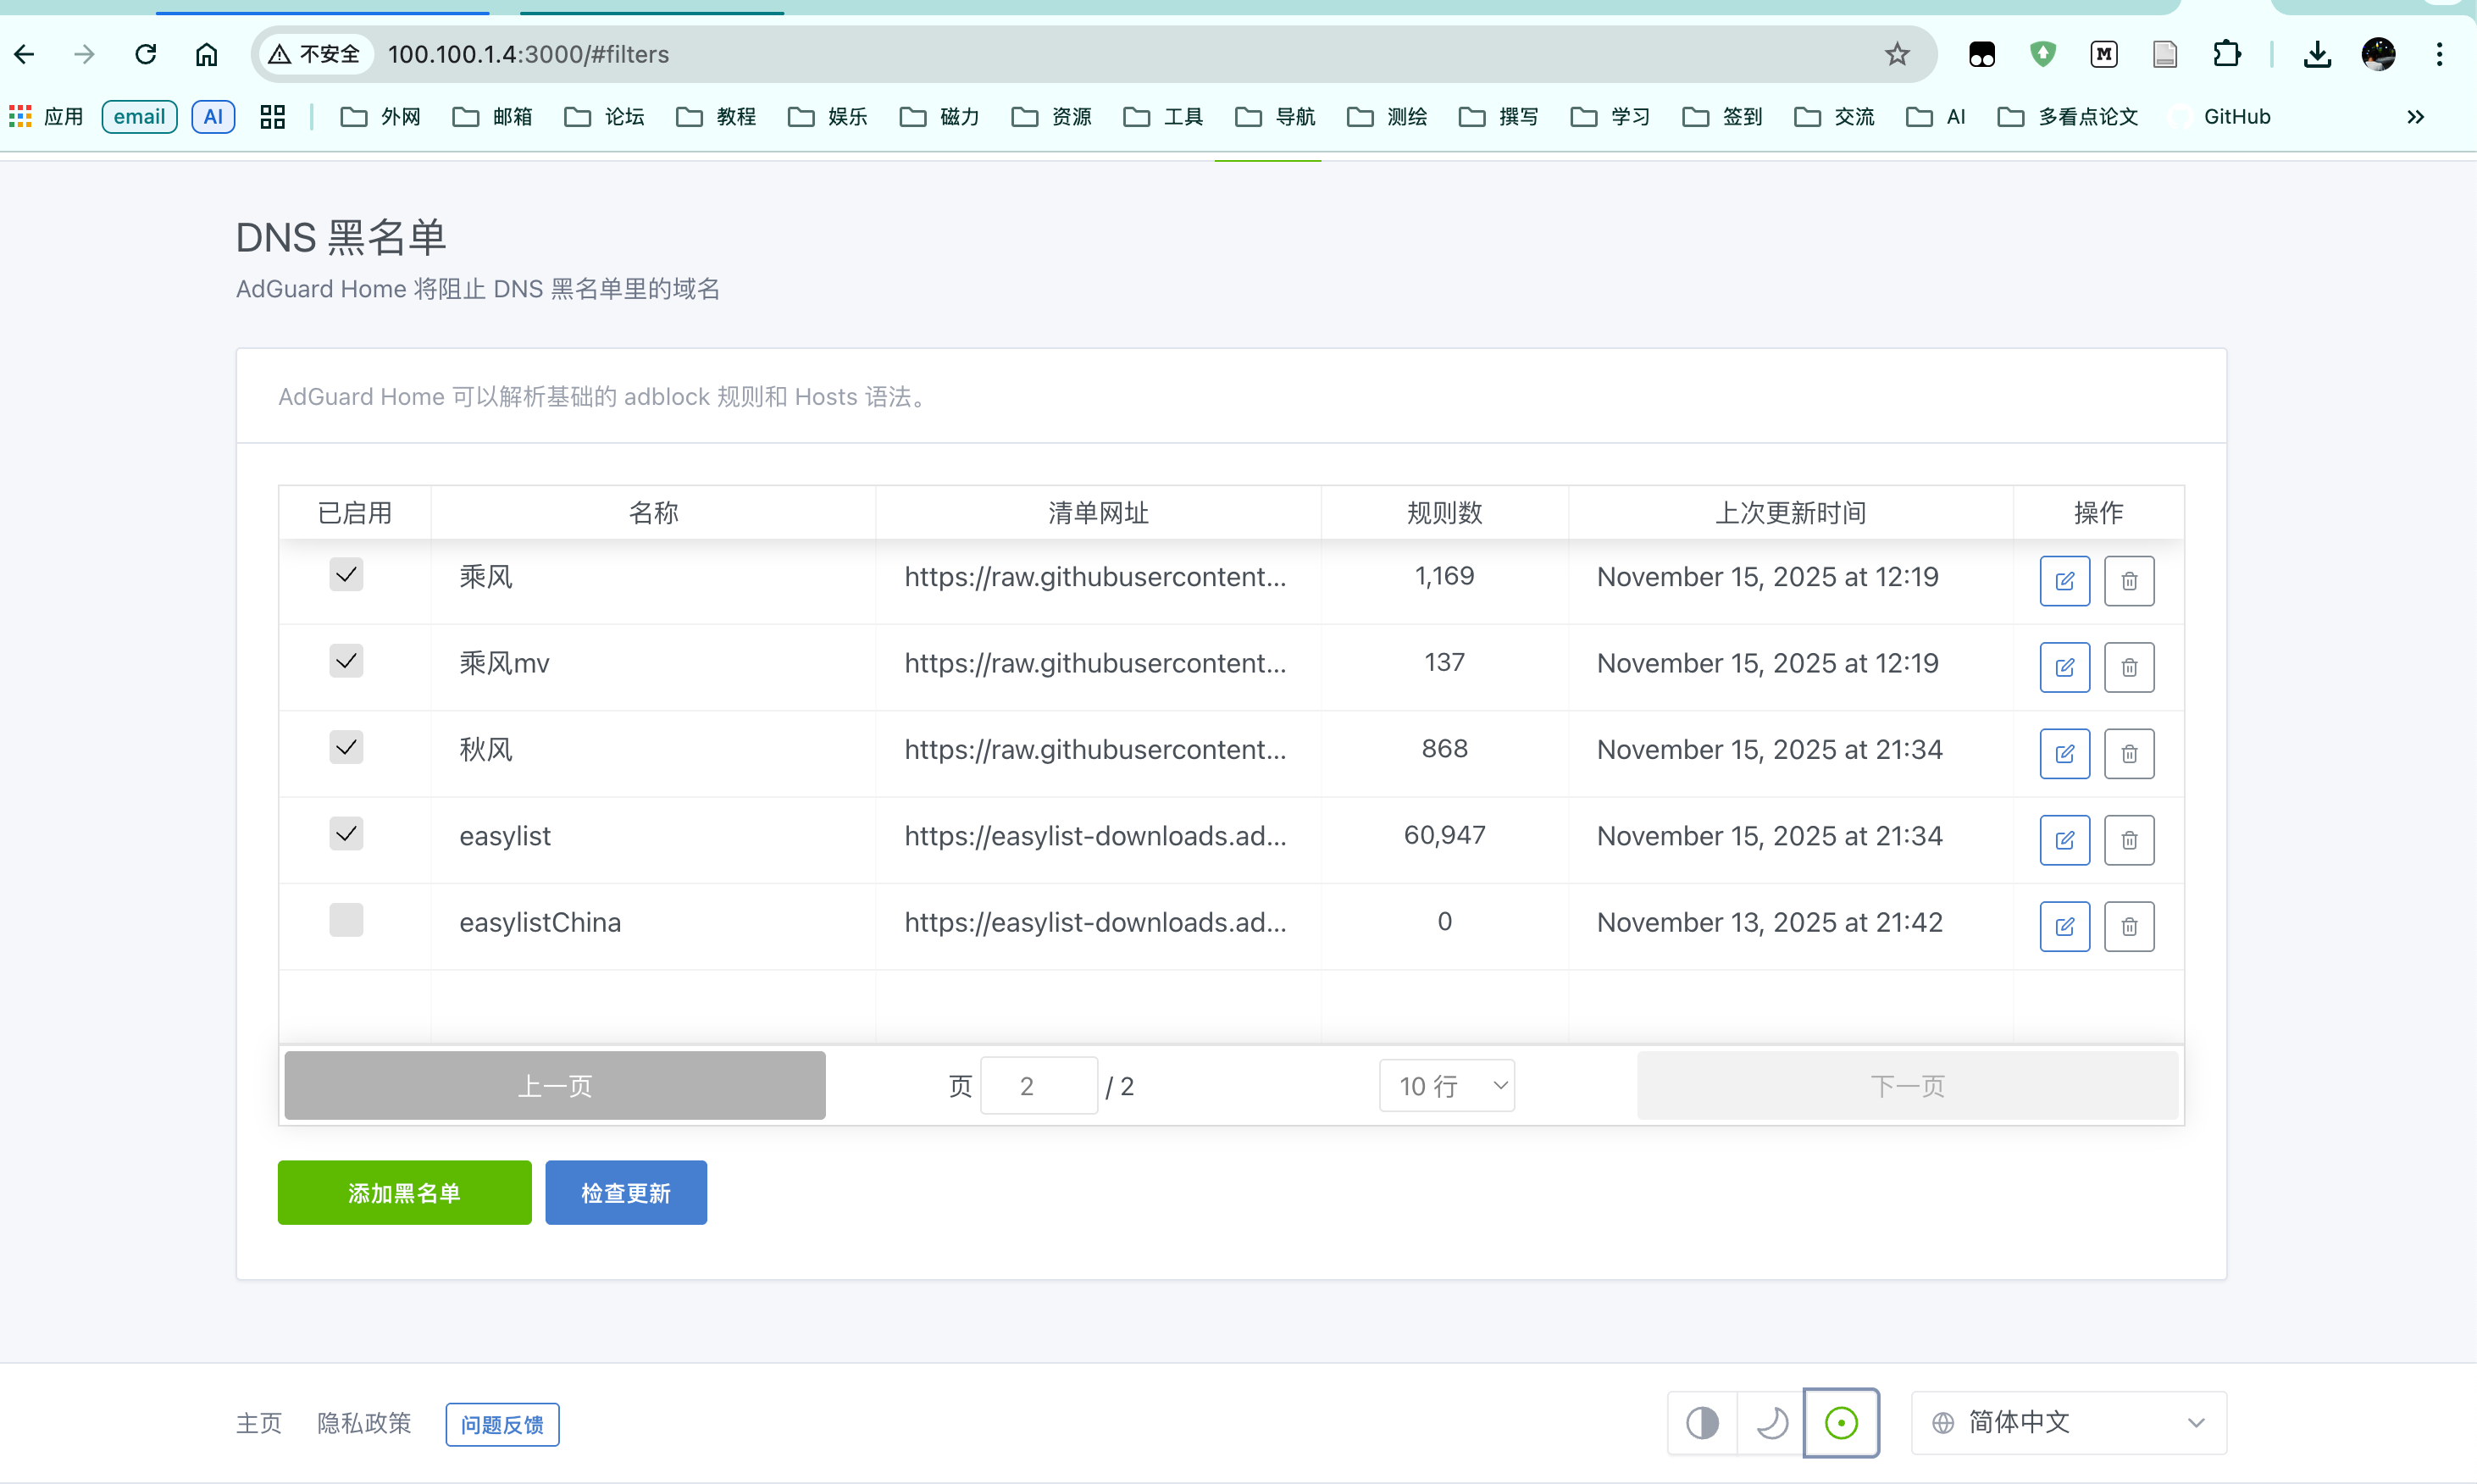The height and width of the screenshot is (1484, 2477).
Task: Uncheck the 乘风mv enabled checkbox
Action: 346,660
